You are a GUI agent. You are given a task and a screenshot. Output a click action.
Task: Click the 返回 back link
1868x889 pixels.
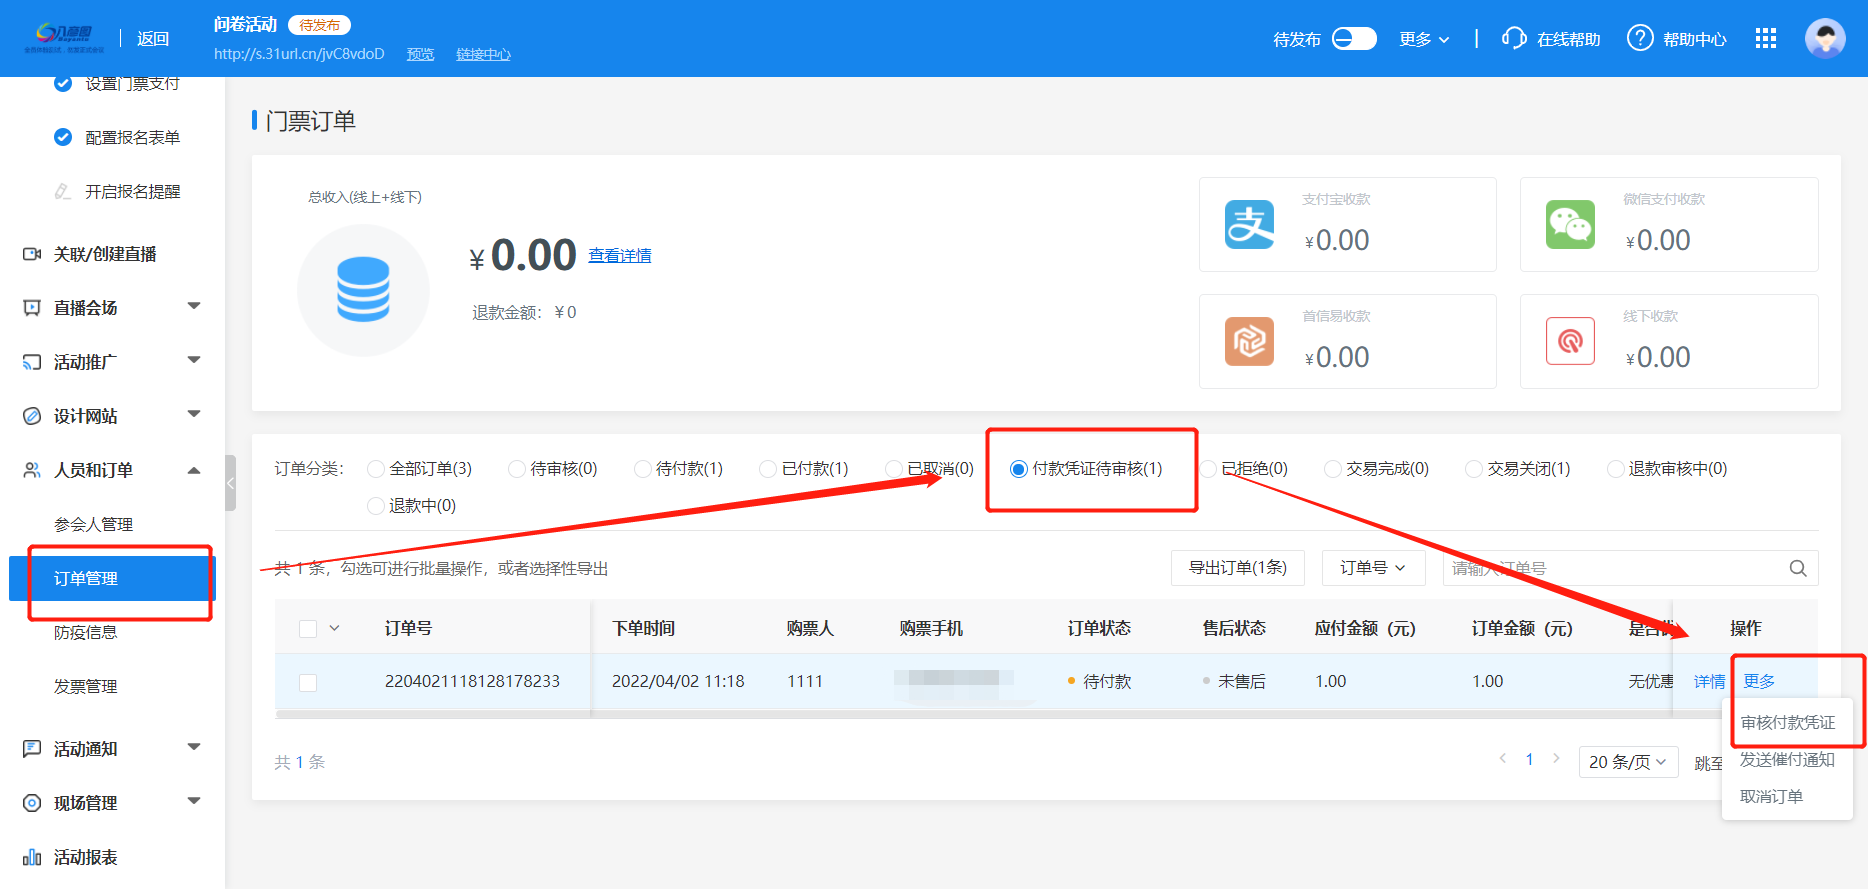pos(153,38)
